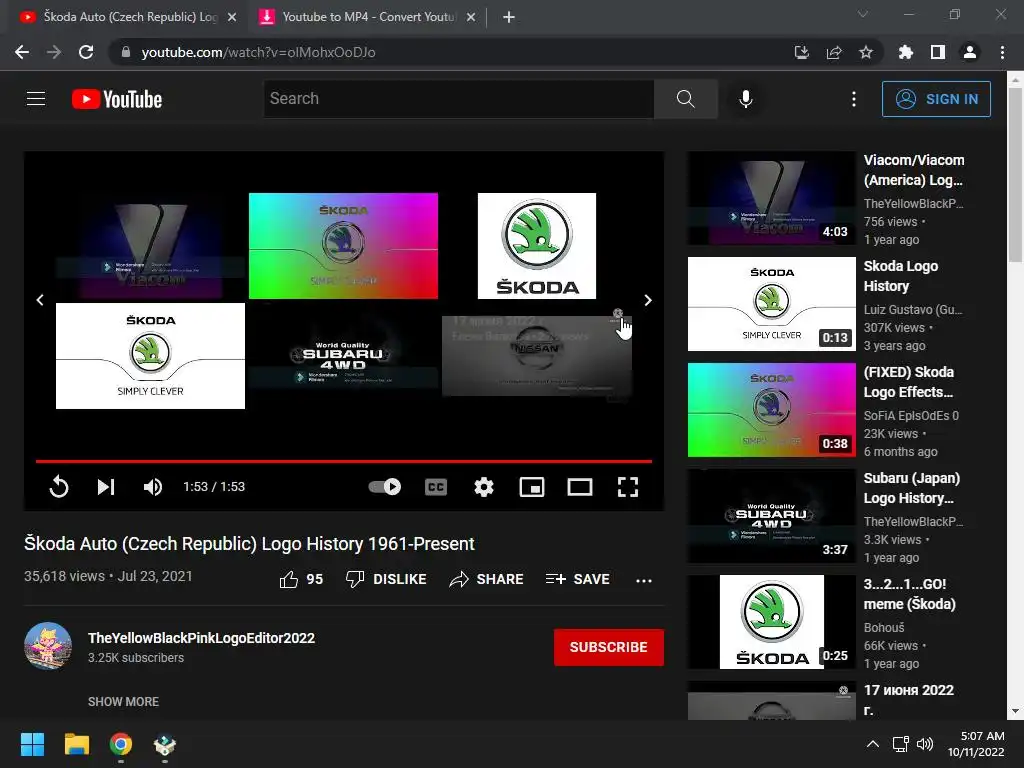The width and height of the screenshot is (1024, 768).
Task: Close the Youtube to MP4 tab
Action: tap(471, 17)
